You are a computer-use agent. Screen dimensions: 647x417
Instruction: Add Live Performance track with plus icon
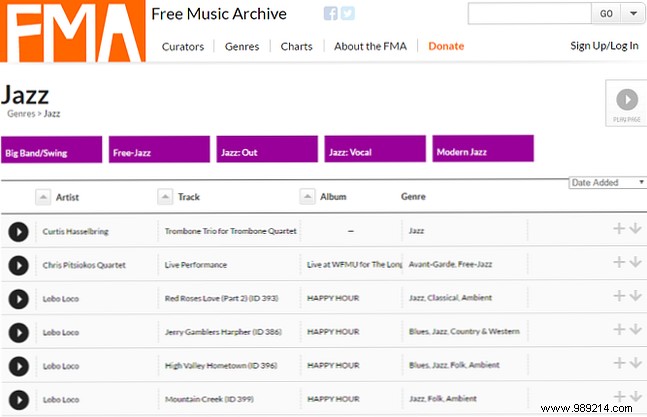[x=619, y=262]
